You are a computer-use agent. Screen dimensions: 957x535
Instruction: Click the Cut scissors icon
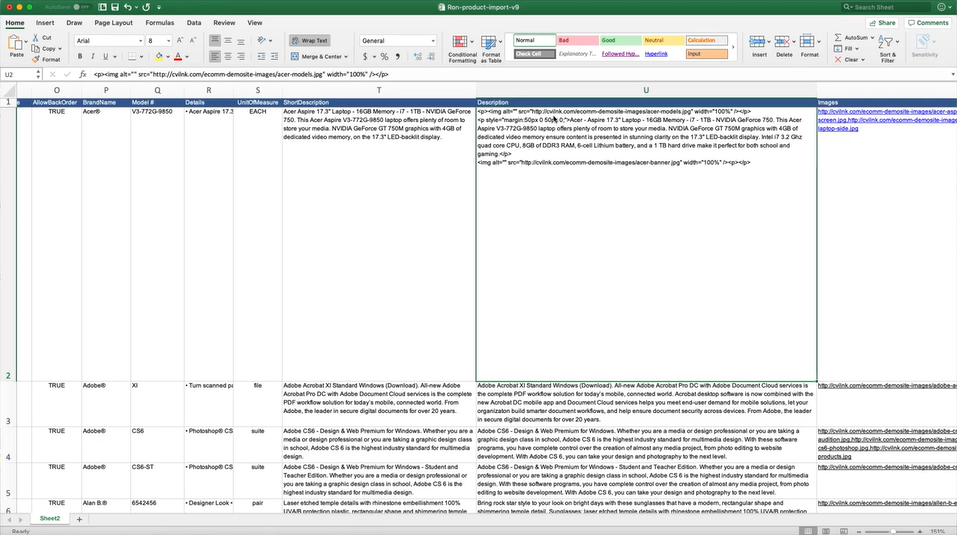tap(36, 38)
